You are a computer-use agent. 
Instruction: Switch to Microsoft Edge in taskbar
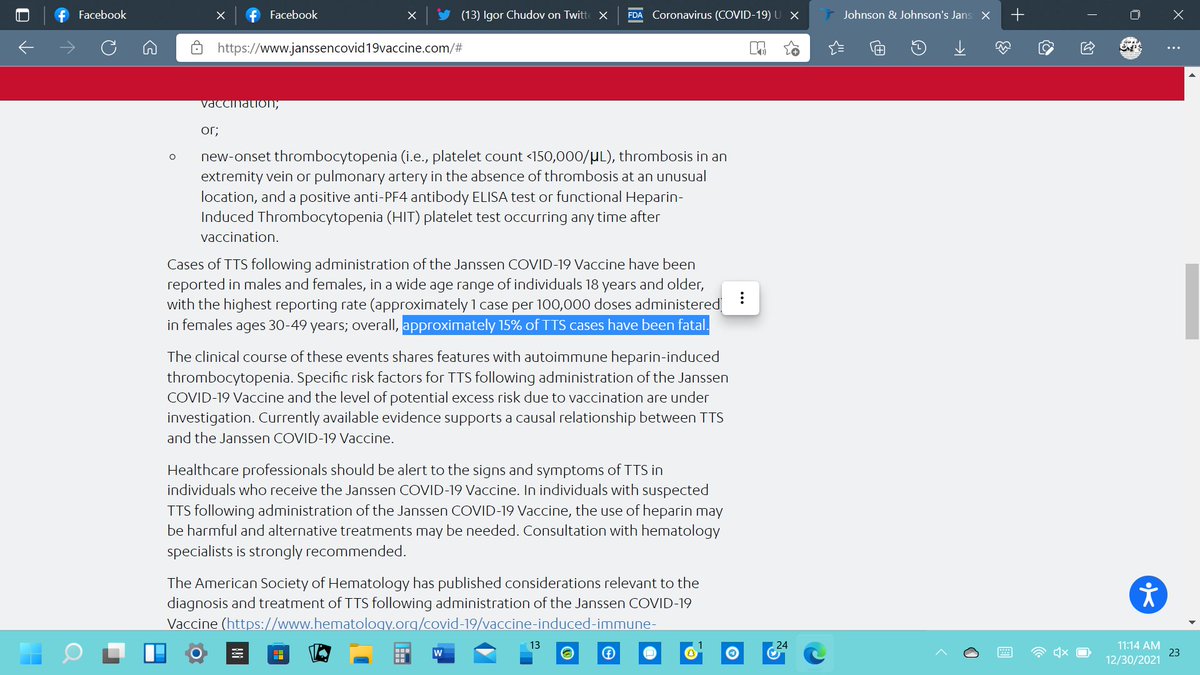point(816,653)
